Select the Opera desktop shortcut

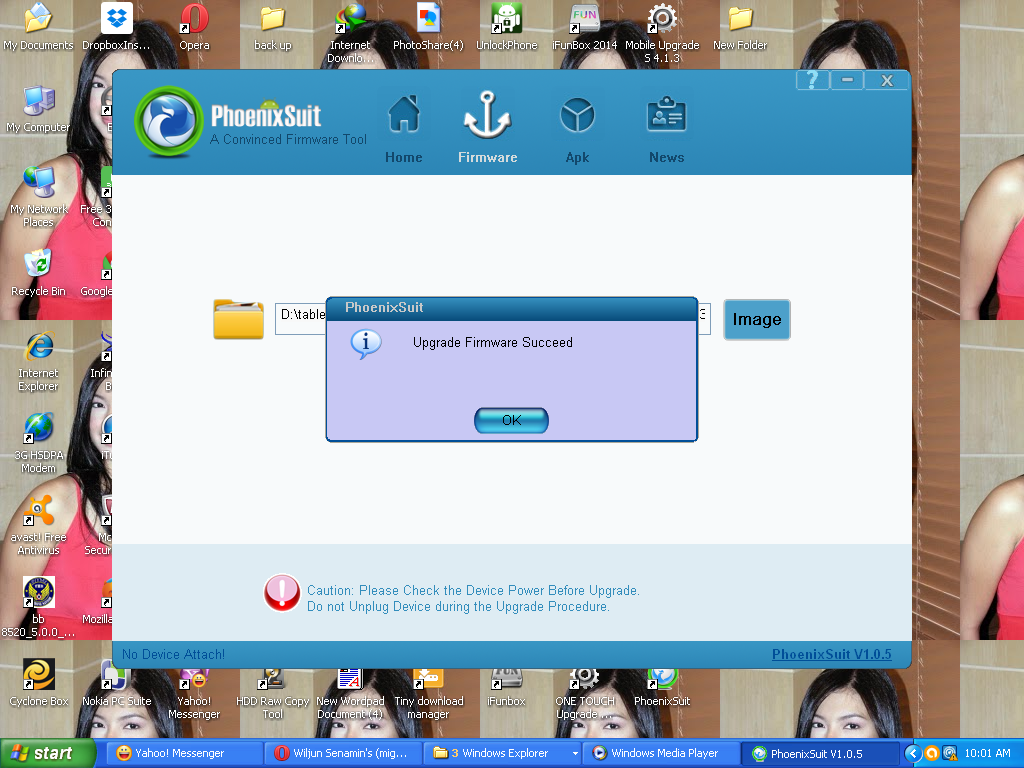194,26
